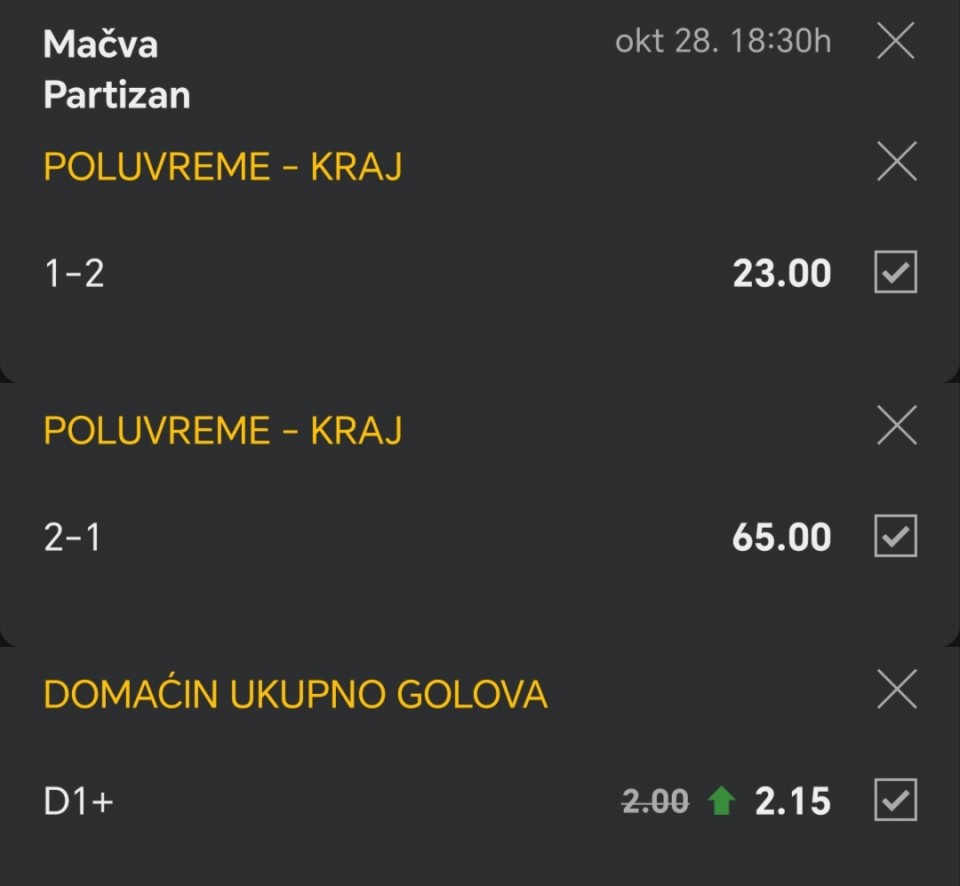
Task: Remove the 2-1 Poluvreme - Kraj selection
Action: 896,426
